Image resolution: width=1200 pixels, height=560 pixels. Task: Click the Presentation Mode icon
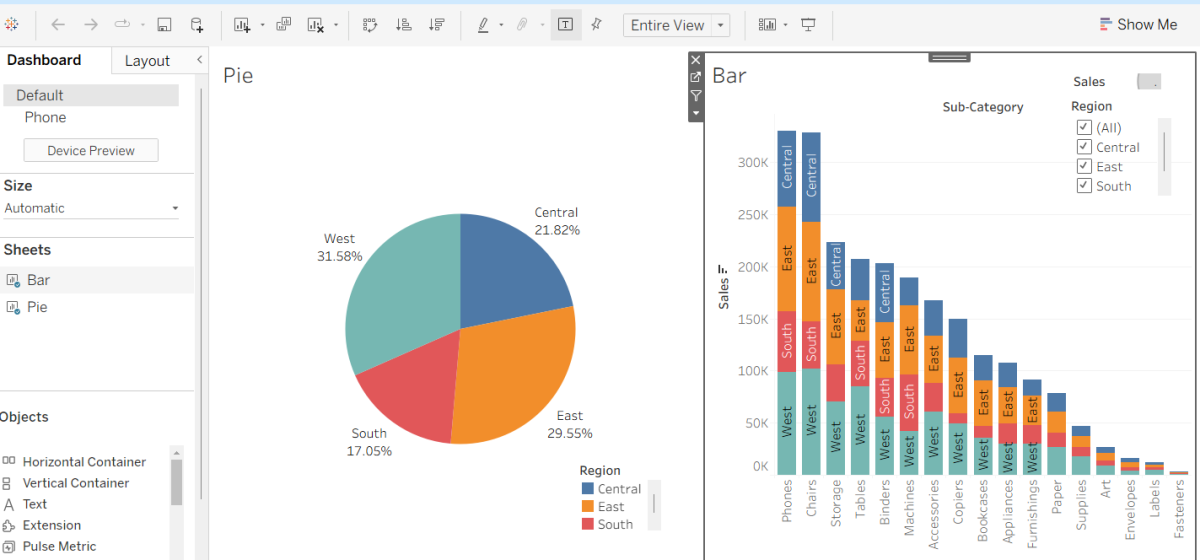click(808, 25)
